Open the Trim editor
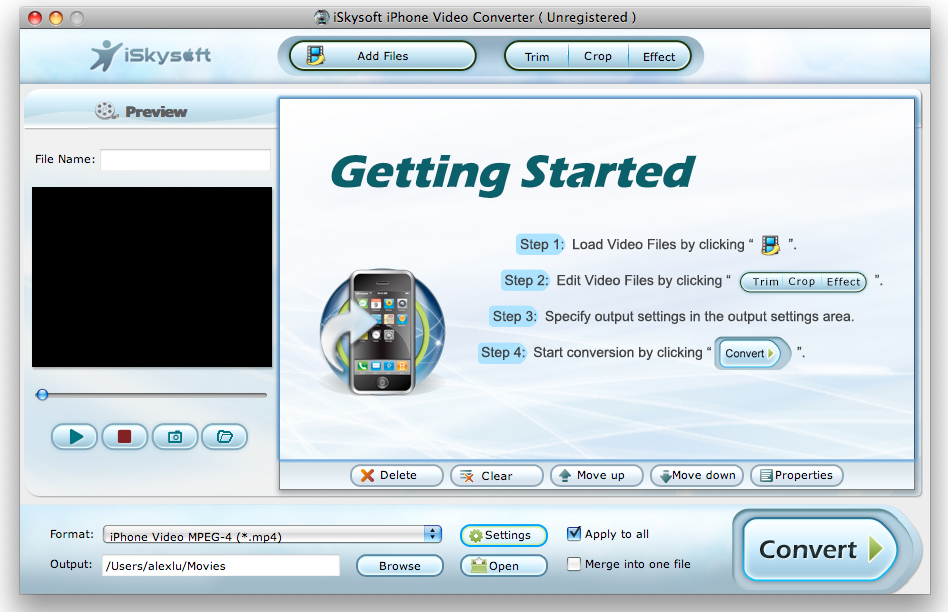 pyautogui.click(x=537, y=56)
